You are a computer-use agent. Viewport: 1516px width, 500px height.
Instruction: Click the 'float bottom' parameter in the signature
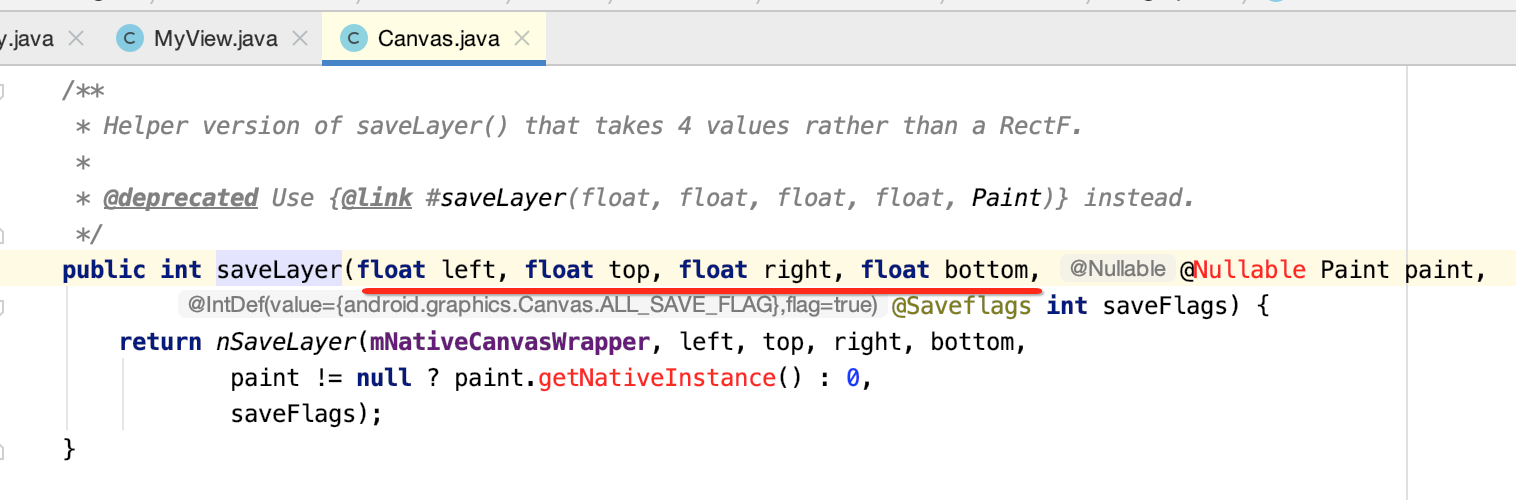coord(945,269)
